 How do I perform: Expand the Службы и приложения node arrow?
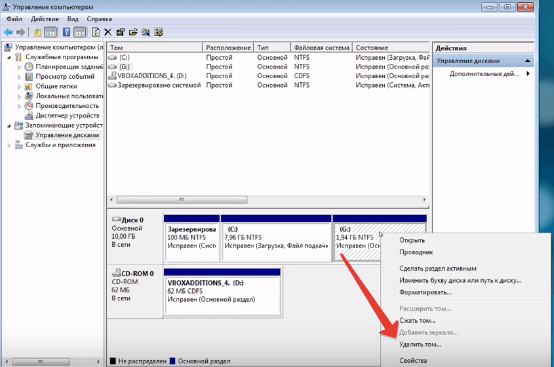(9, 145)
